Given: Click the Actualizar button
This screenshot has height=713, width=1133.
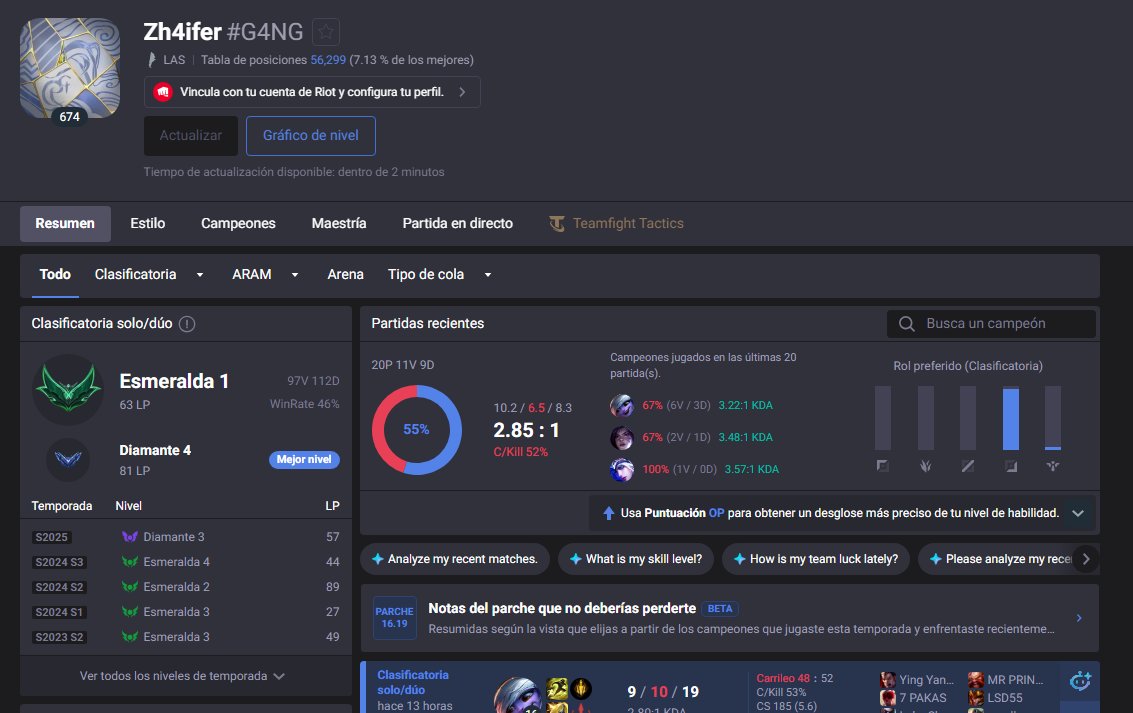Looking at the screenshot, I should [191, 136].
